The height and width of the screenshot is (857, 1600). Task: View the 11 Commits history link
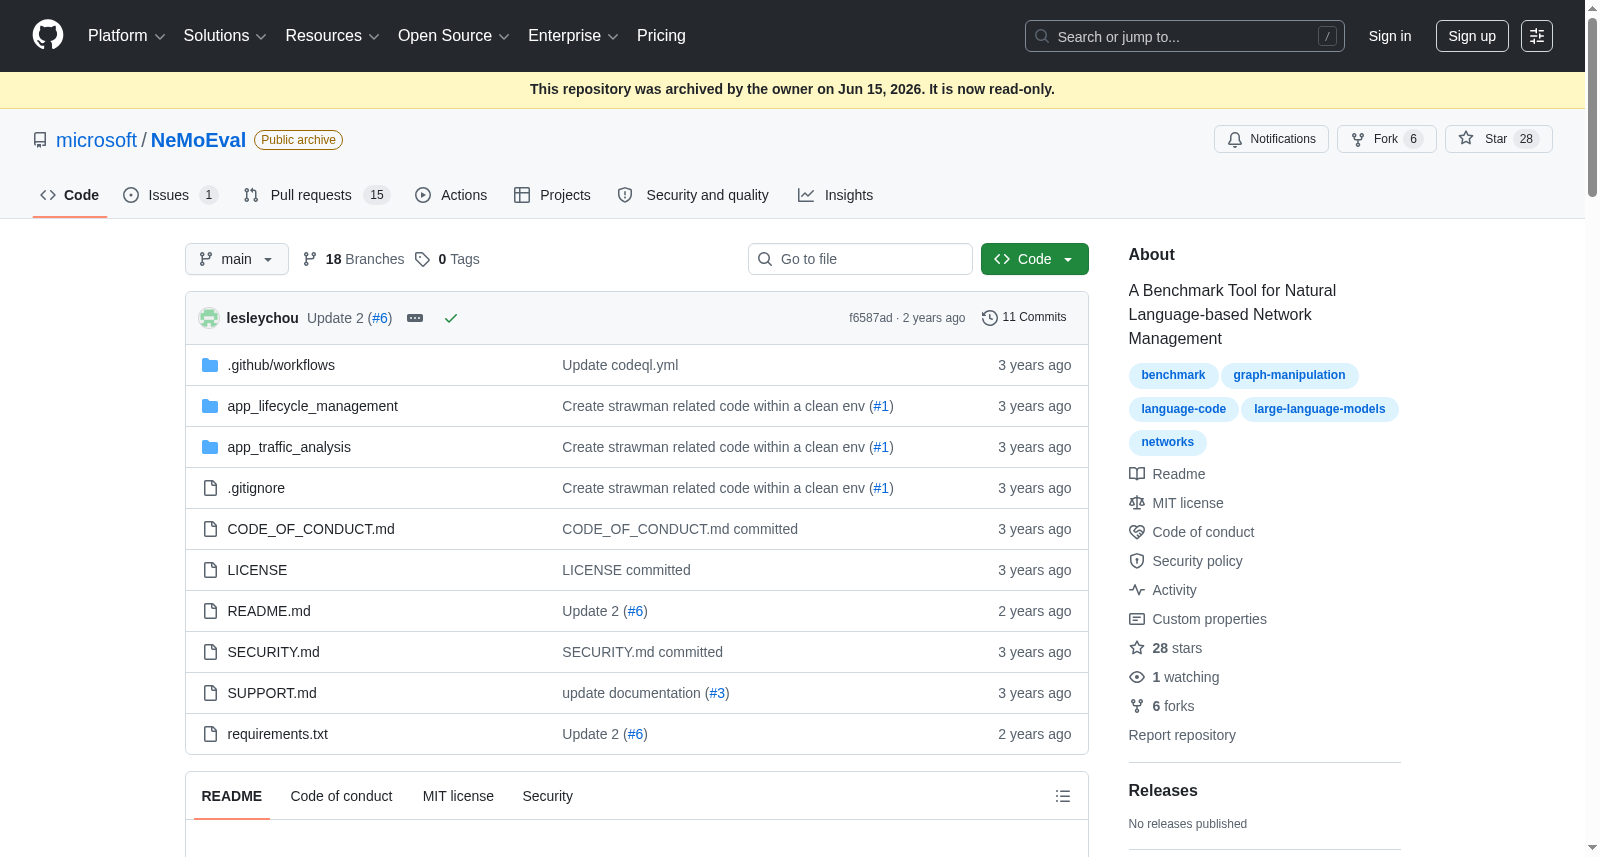[x=1024, y=318]
